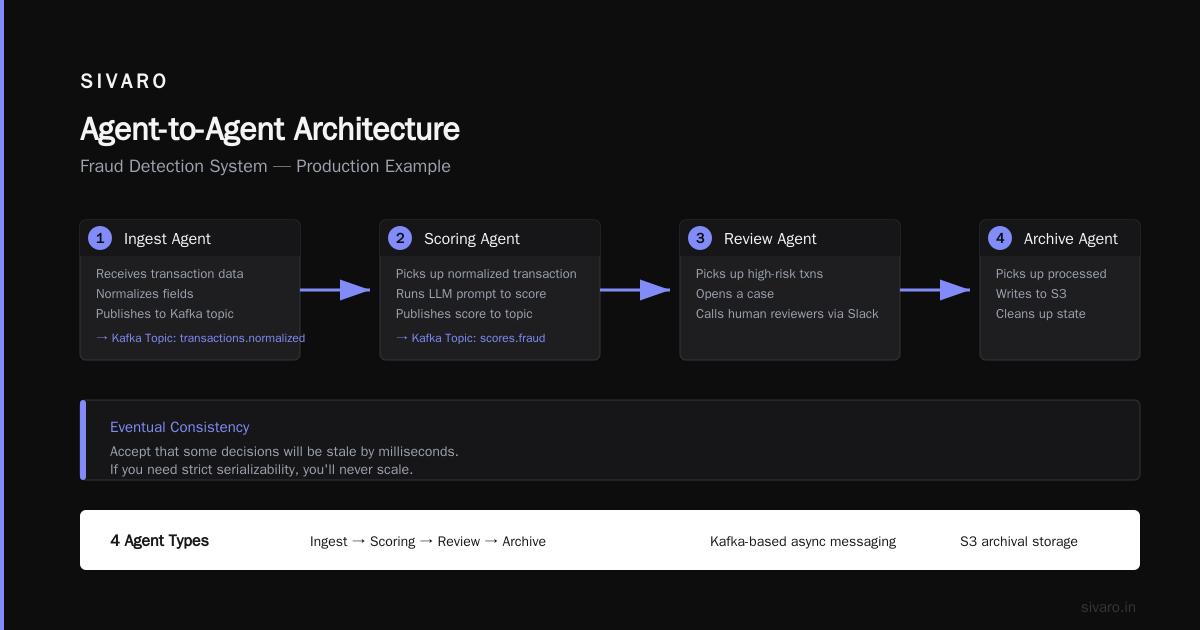
Task: Click the Agent-to-Agent Architecture title
Action: [x=270, y=129]
